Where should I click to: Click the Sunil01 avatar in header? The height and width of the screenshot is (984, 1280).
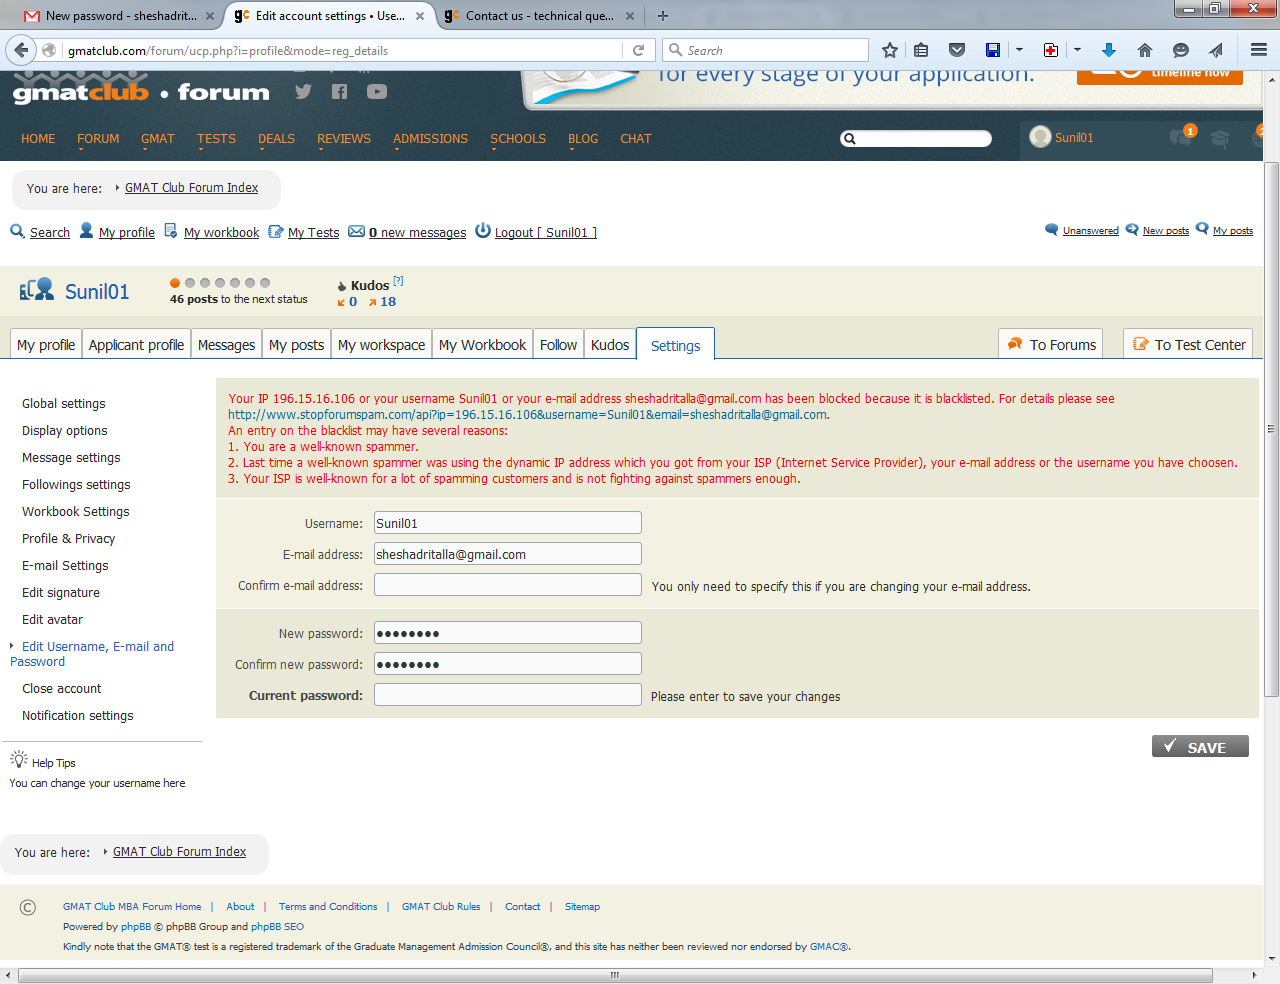click(1041, 137)
